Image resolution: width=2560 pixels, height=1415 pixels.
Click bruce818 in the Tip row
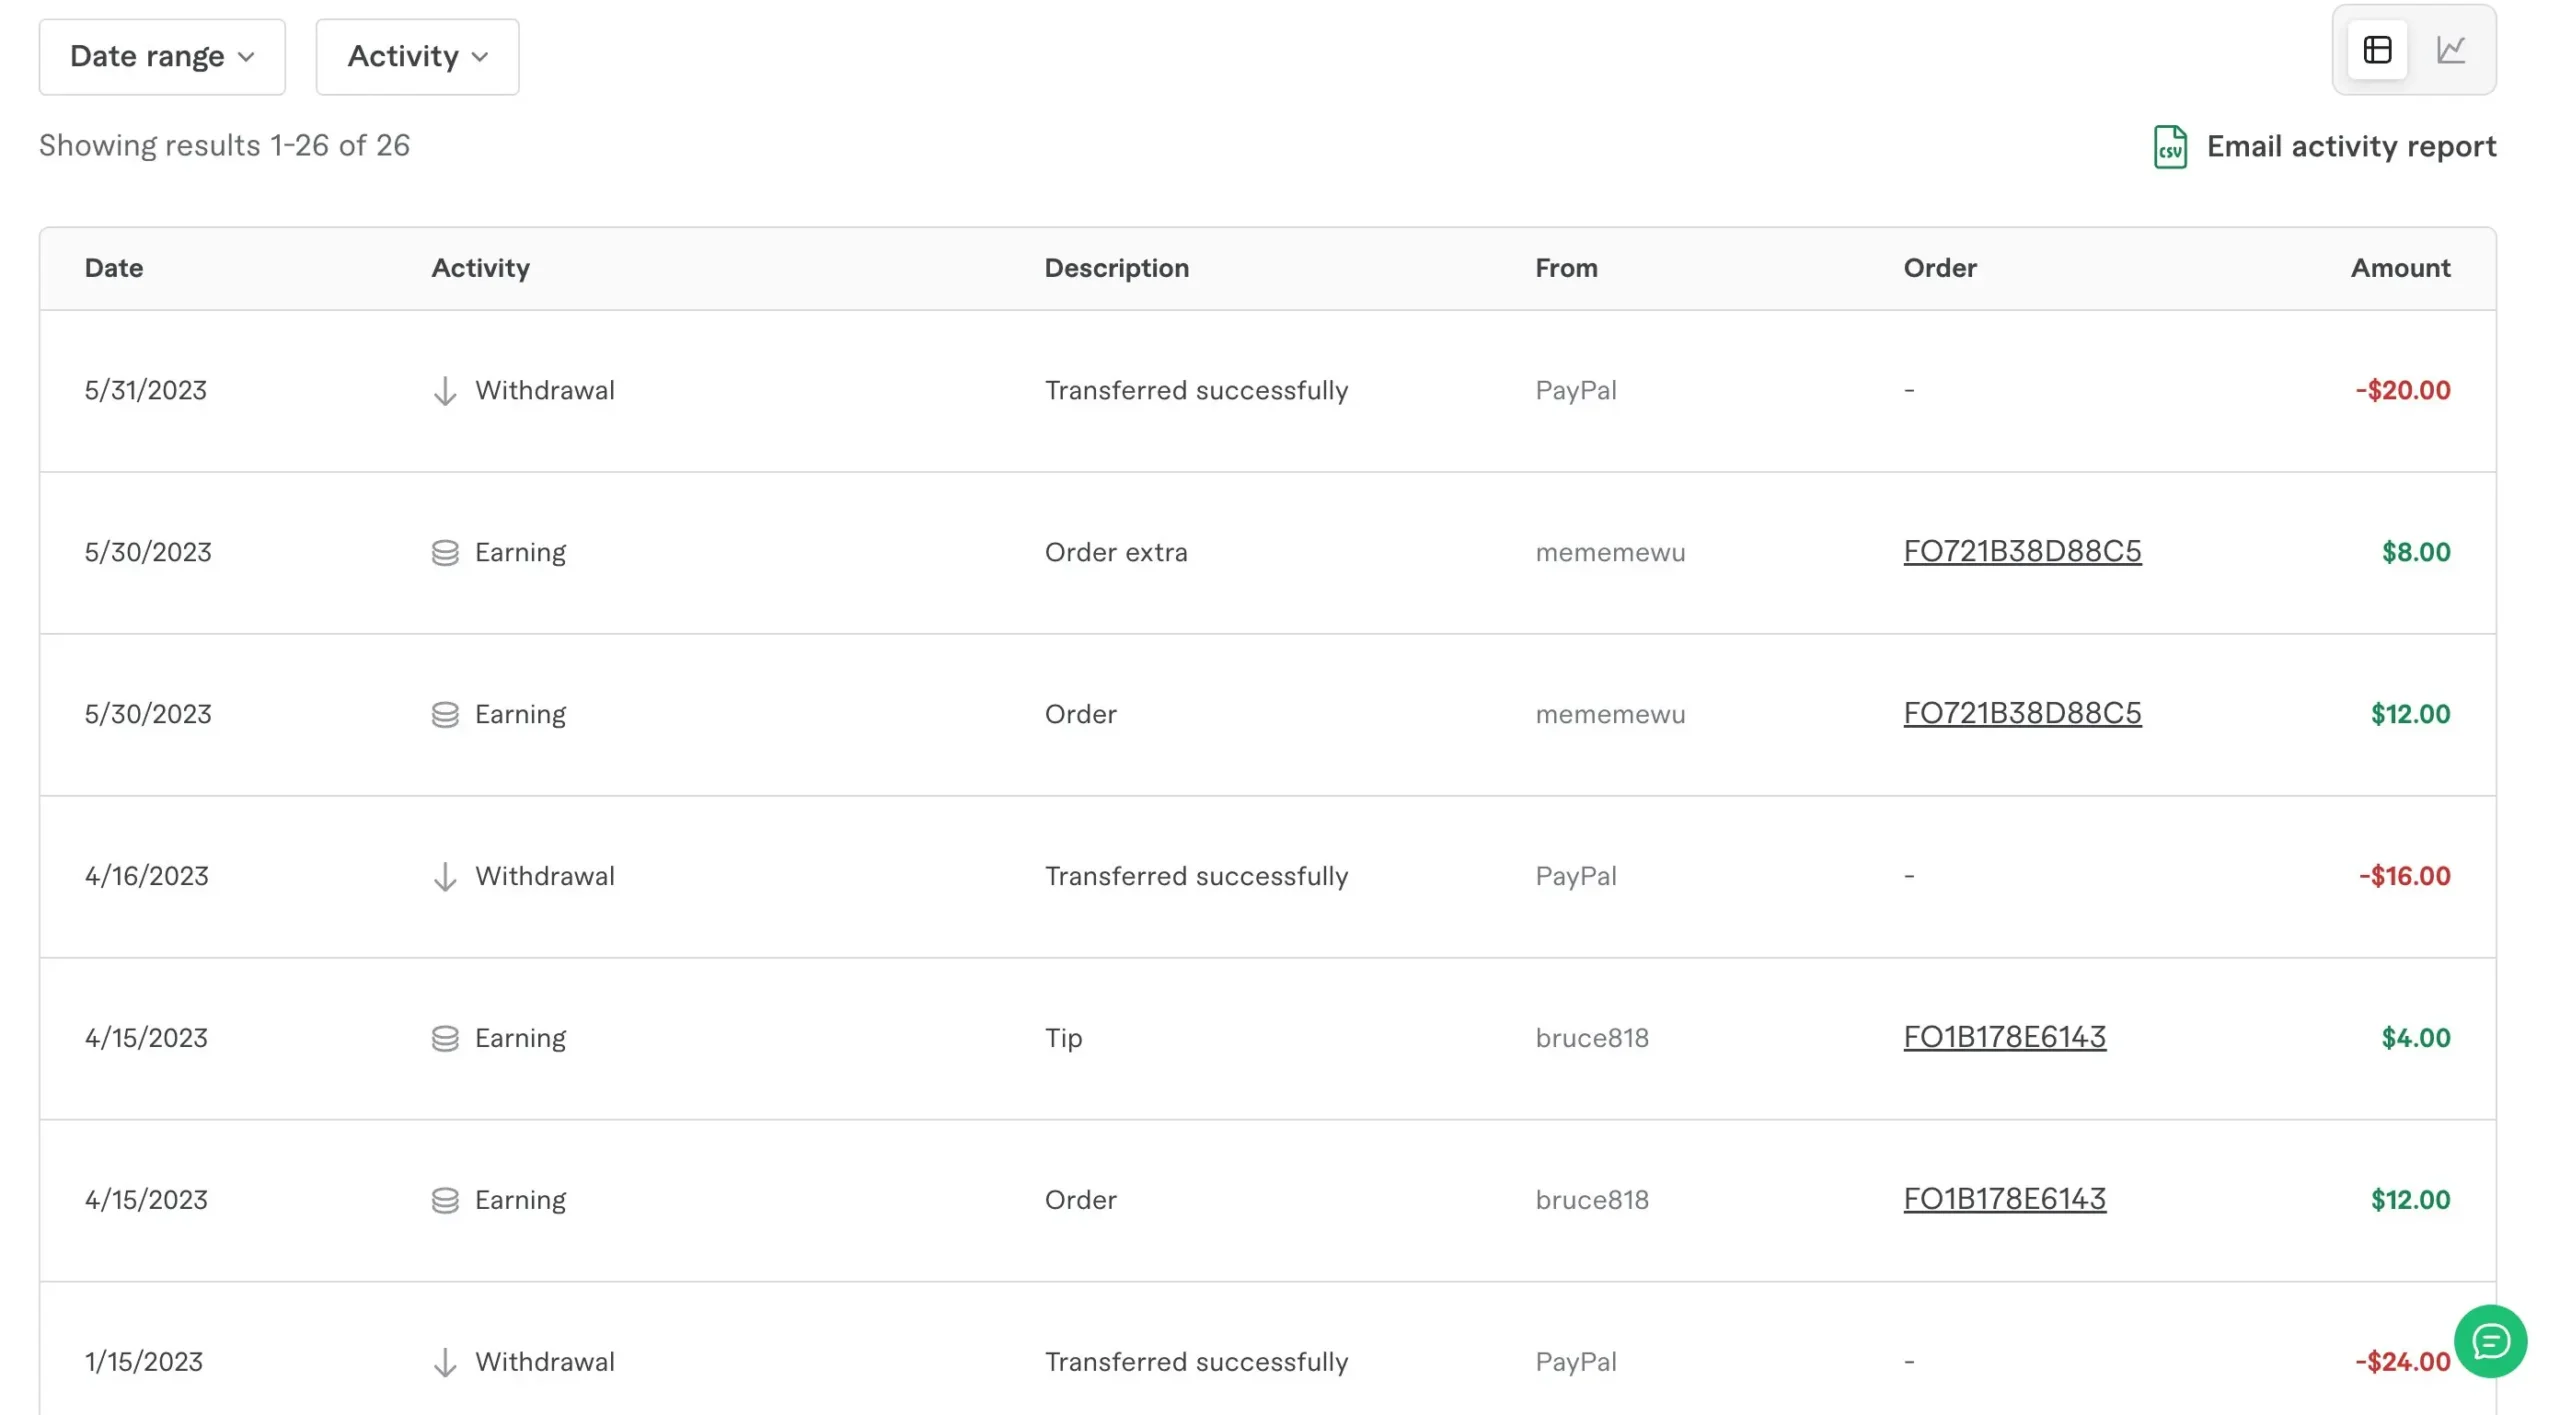[x=1592, y=1038]
